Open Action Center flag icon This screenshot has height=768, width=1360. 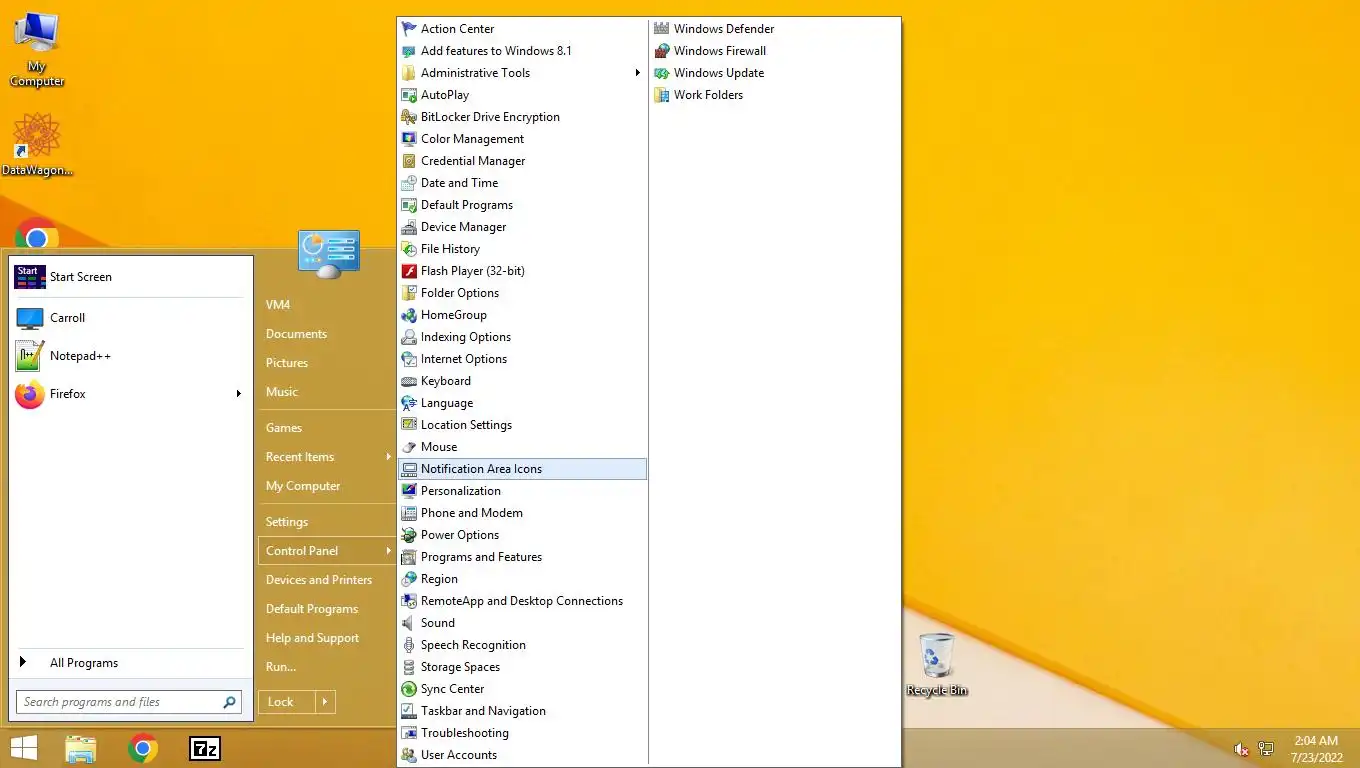pos(409,29)
